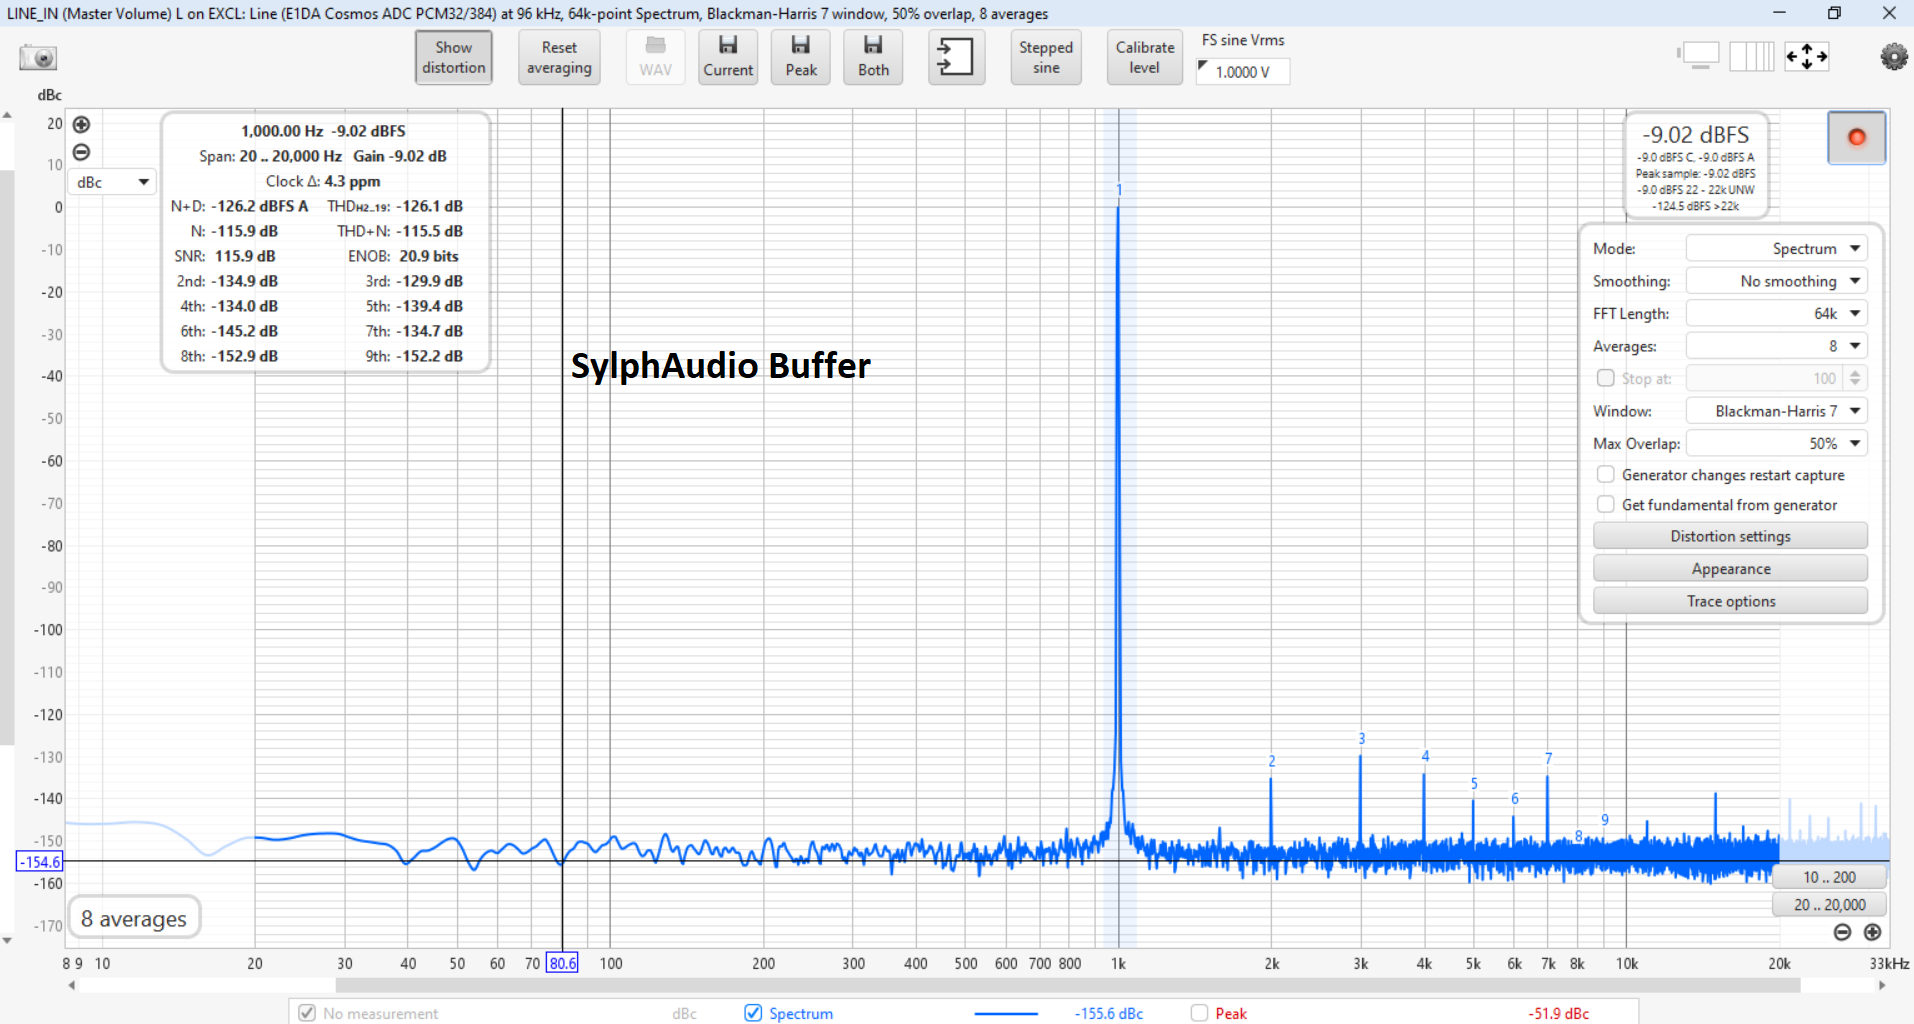Image resolution: width=1914 pixels, height=1024 pixels.
Task: Zoom out horizontal axis minus icon
Action: (1842, 932)
